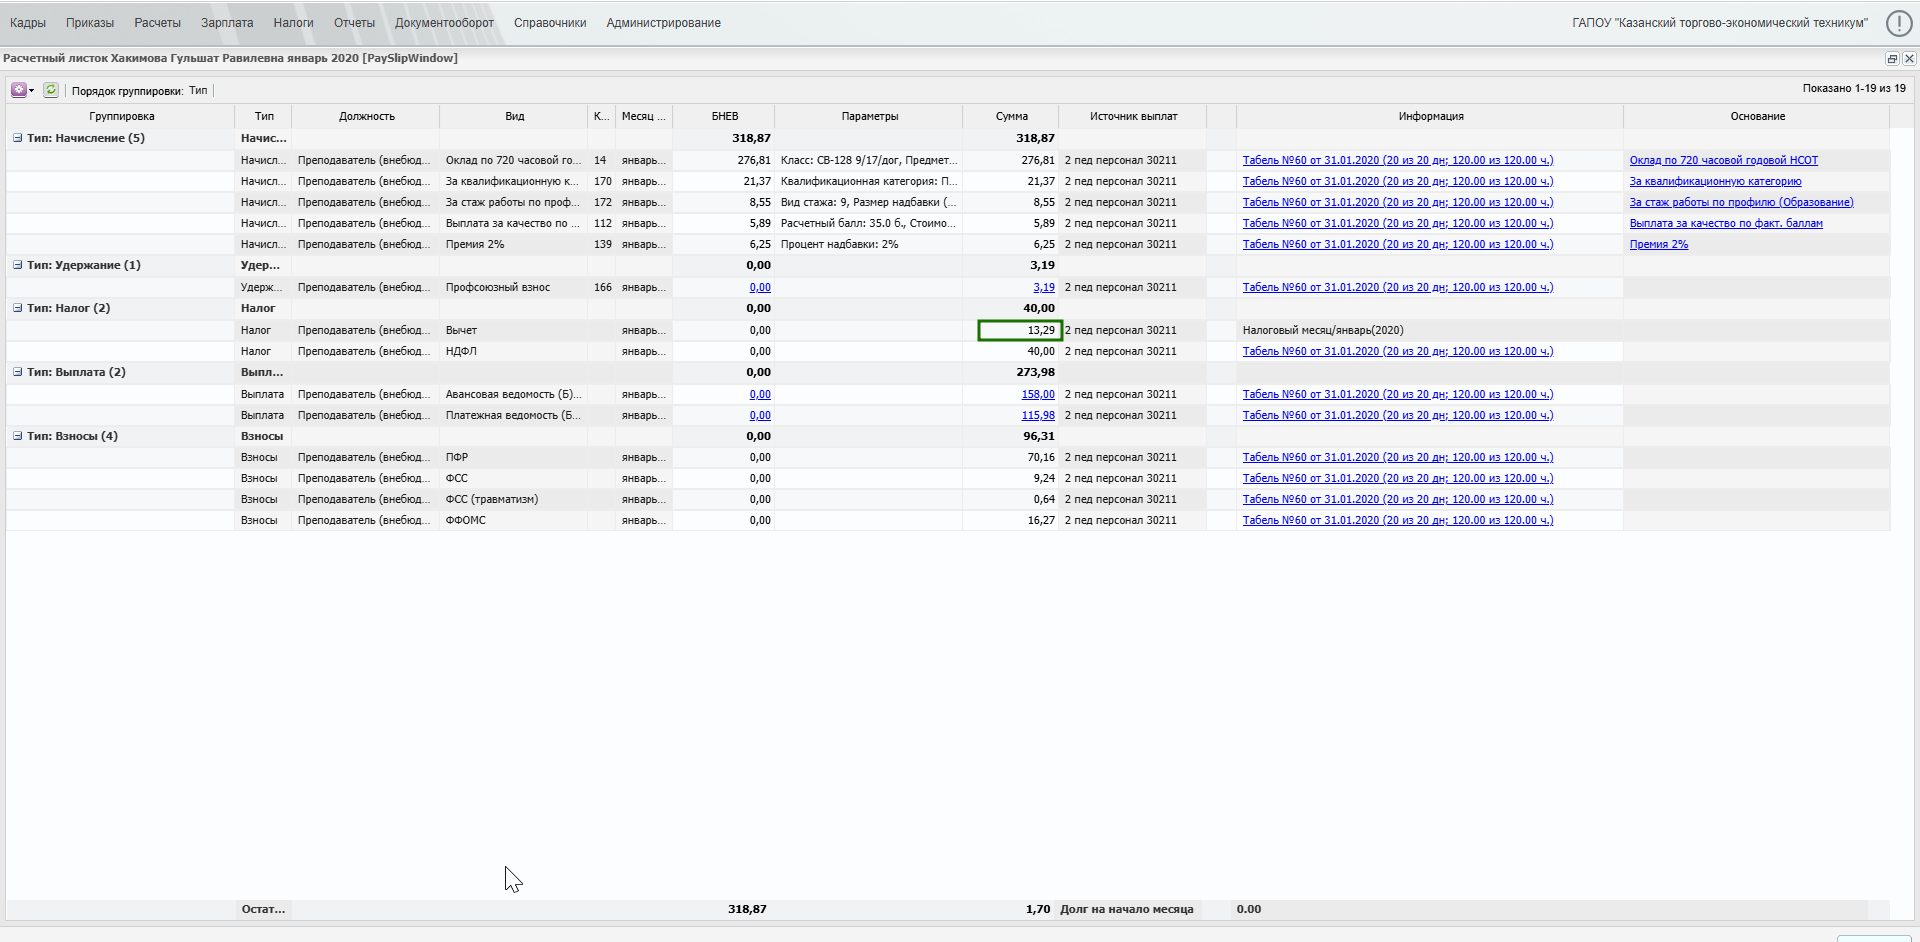Open 'За квалификационную категорию' basis link
The width and height of the screenshot is (1920, 942).
[x=1716, y=181]
